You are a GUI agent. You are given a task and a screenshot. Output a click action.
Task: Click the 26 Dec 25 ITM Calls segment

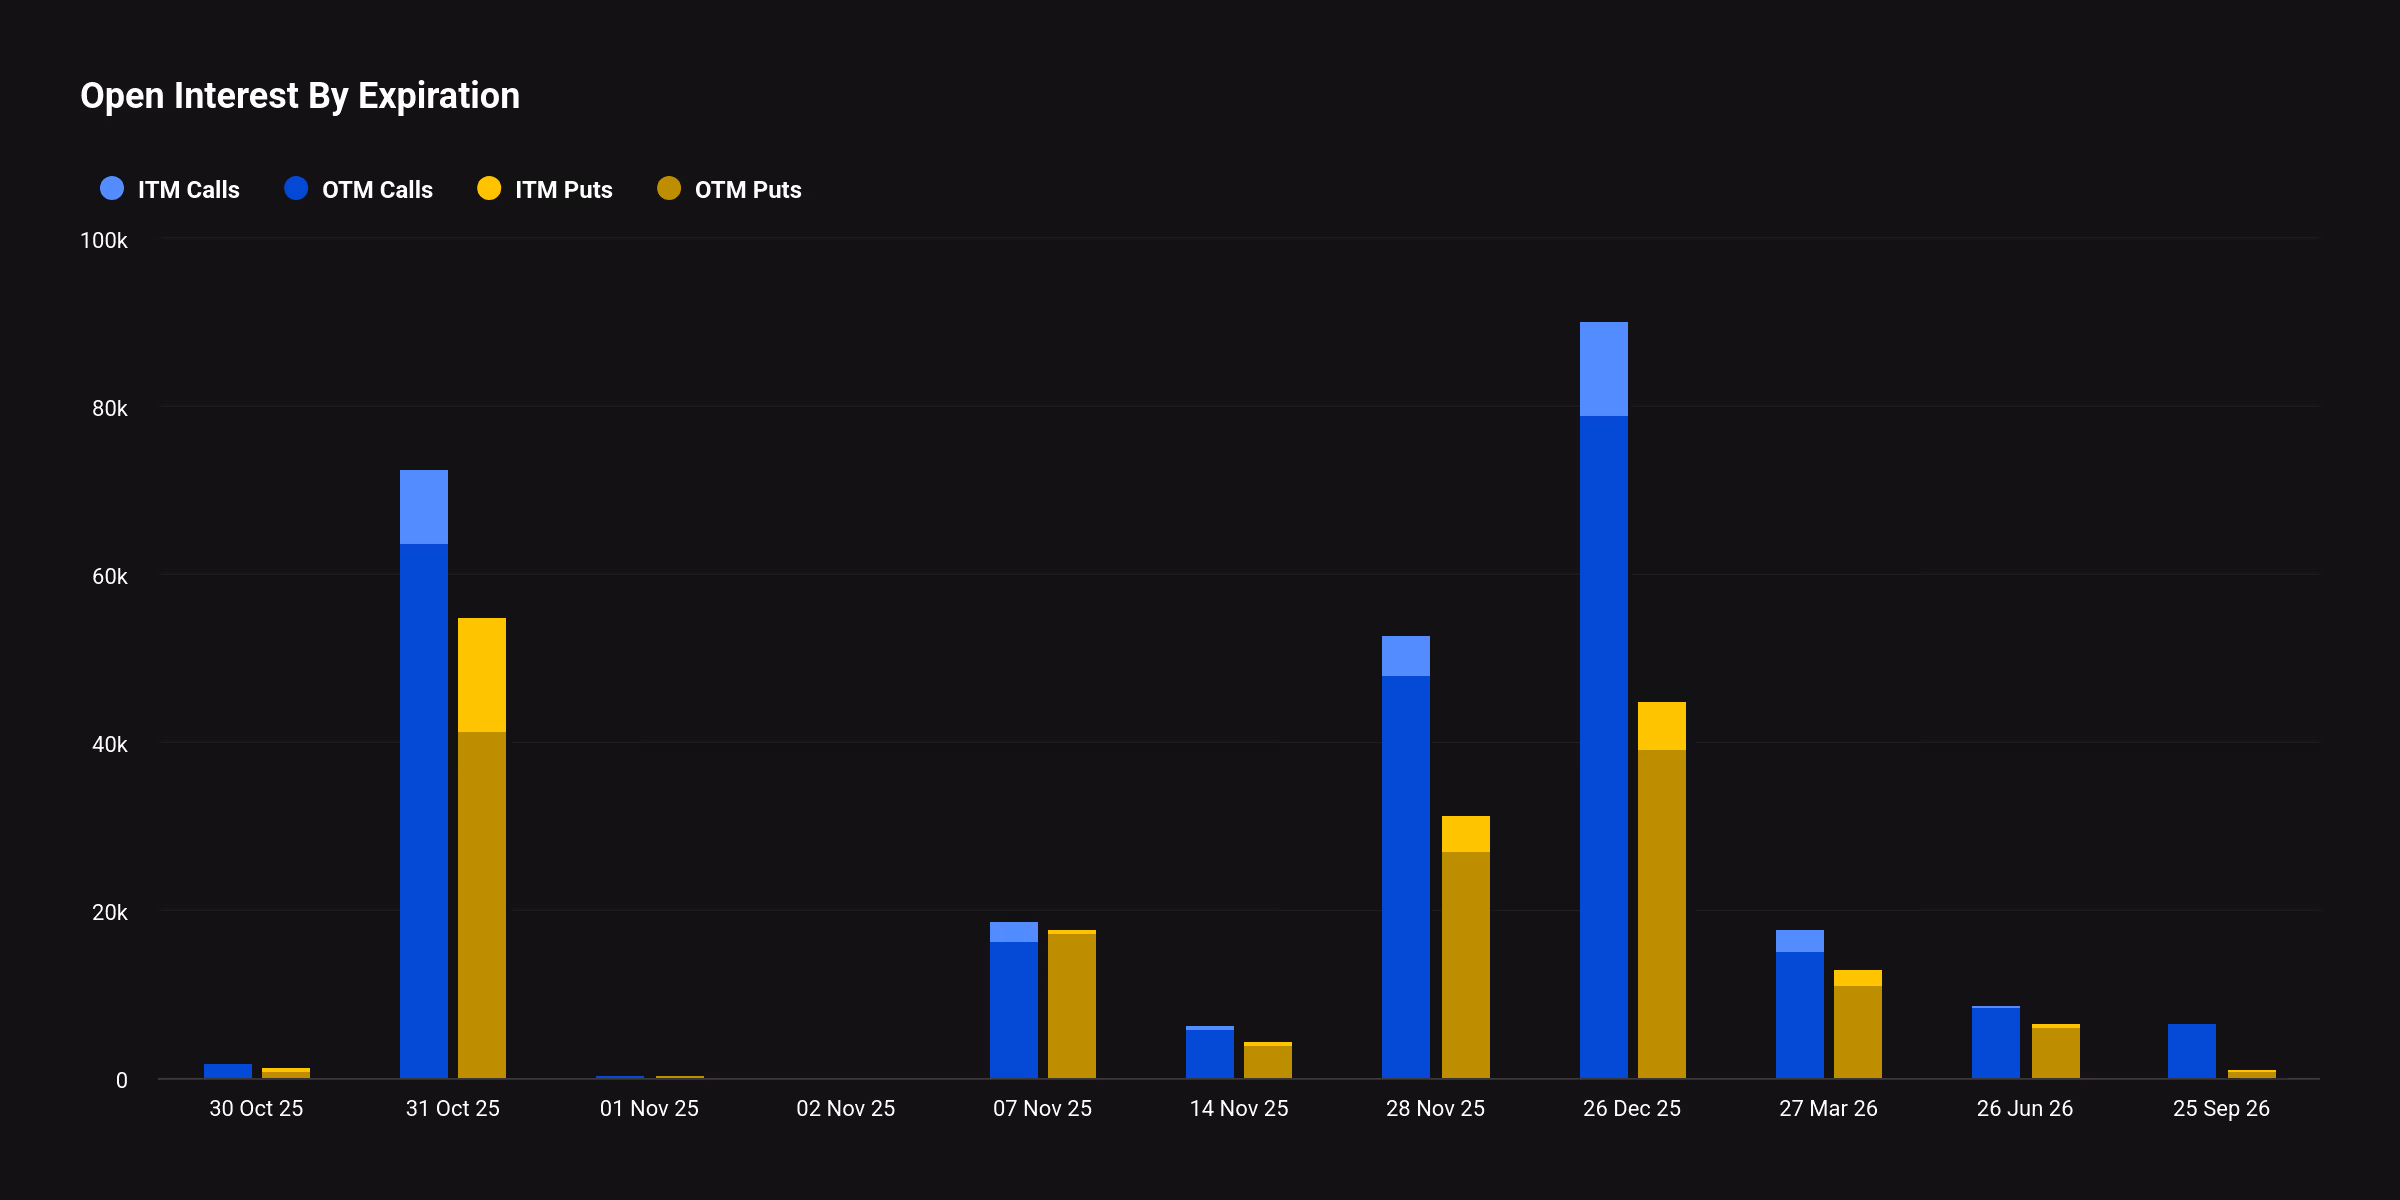1603,368
